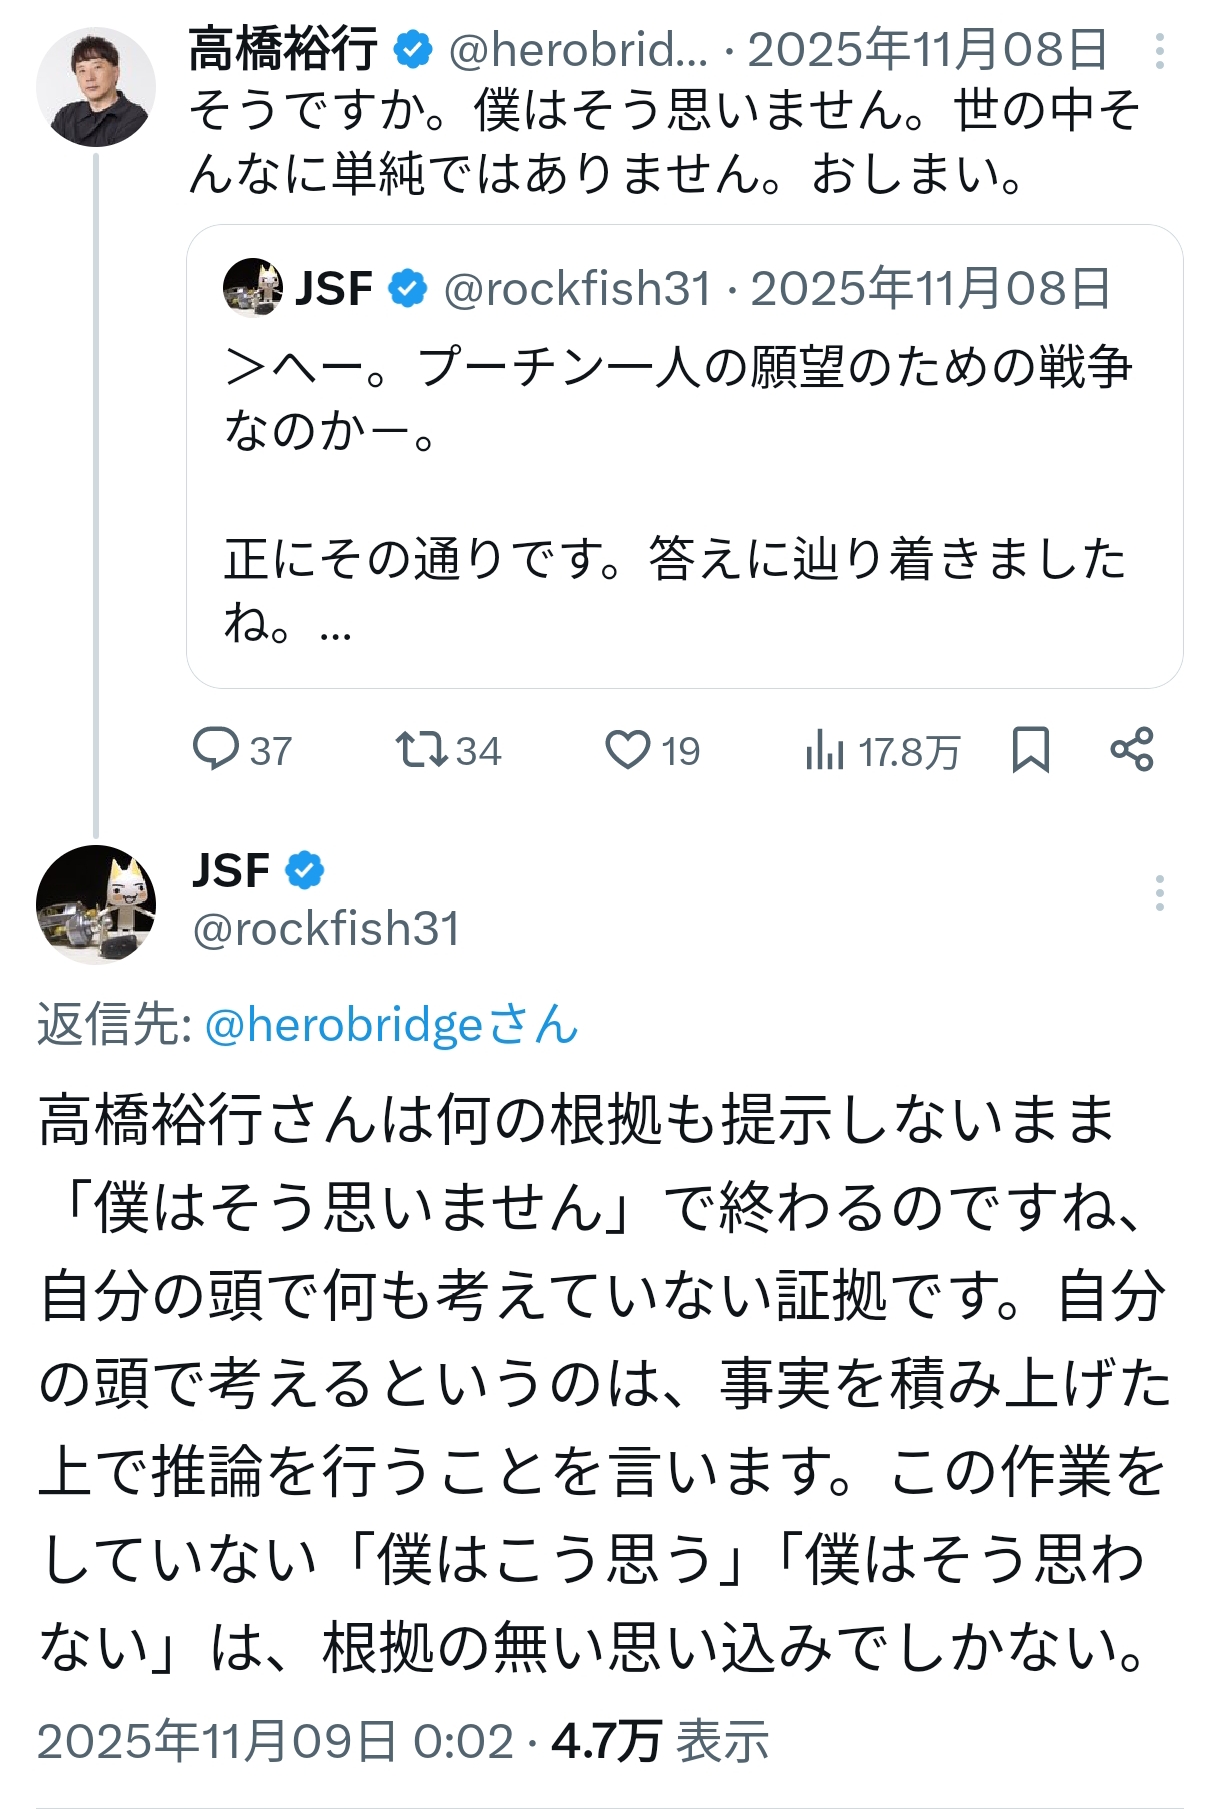Click the @rockfish31 handle under JSF

(x=326, y=929)
